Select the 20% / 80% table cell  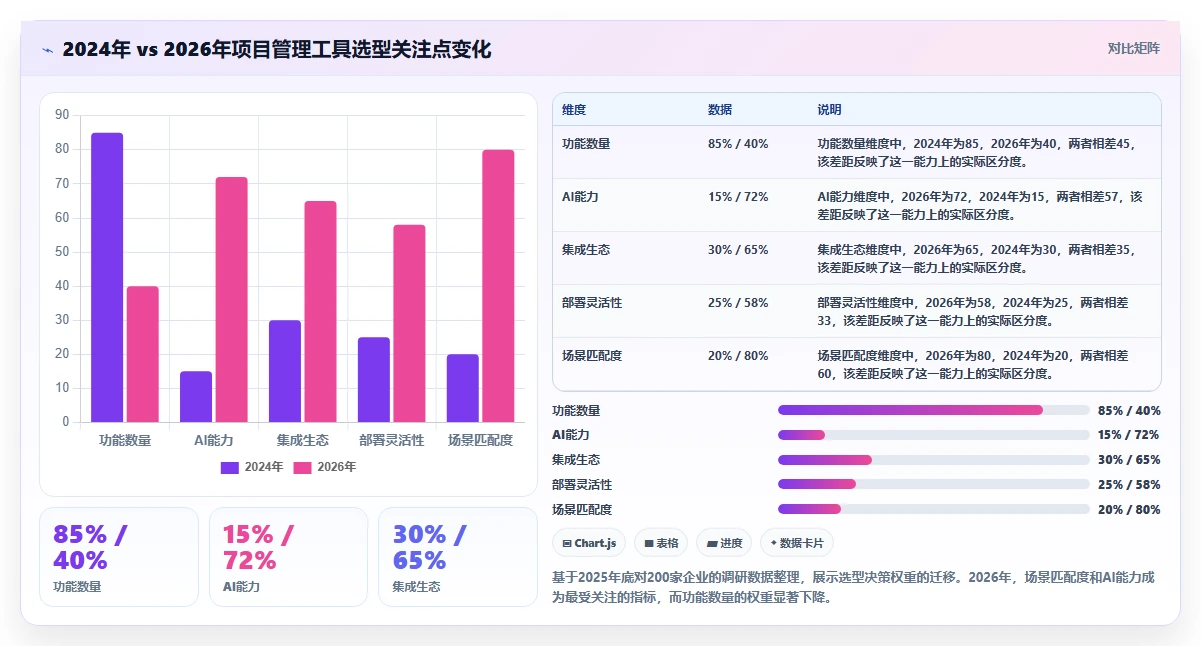(738, 356)
